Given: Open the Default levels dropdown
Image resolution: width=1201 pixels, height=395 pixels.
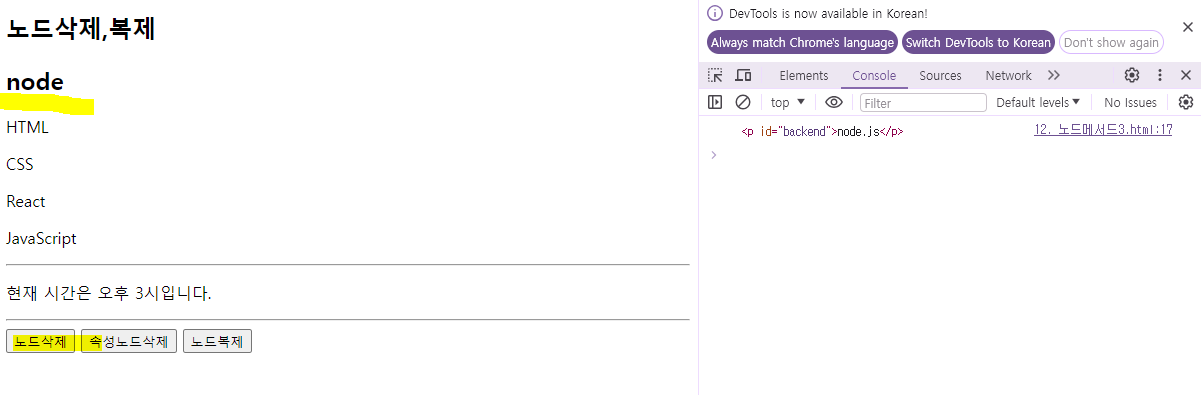Looking at the screenshot, I should (1038, 102).
